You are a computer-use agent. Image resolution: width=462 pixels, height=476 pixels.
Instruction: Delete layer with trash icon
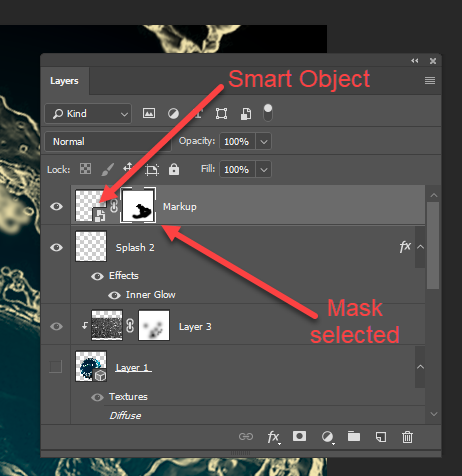click(x=407, y=437)
